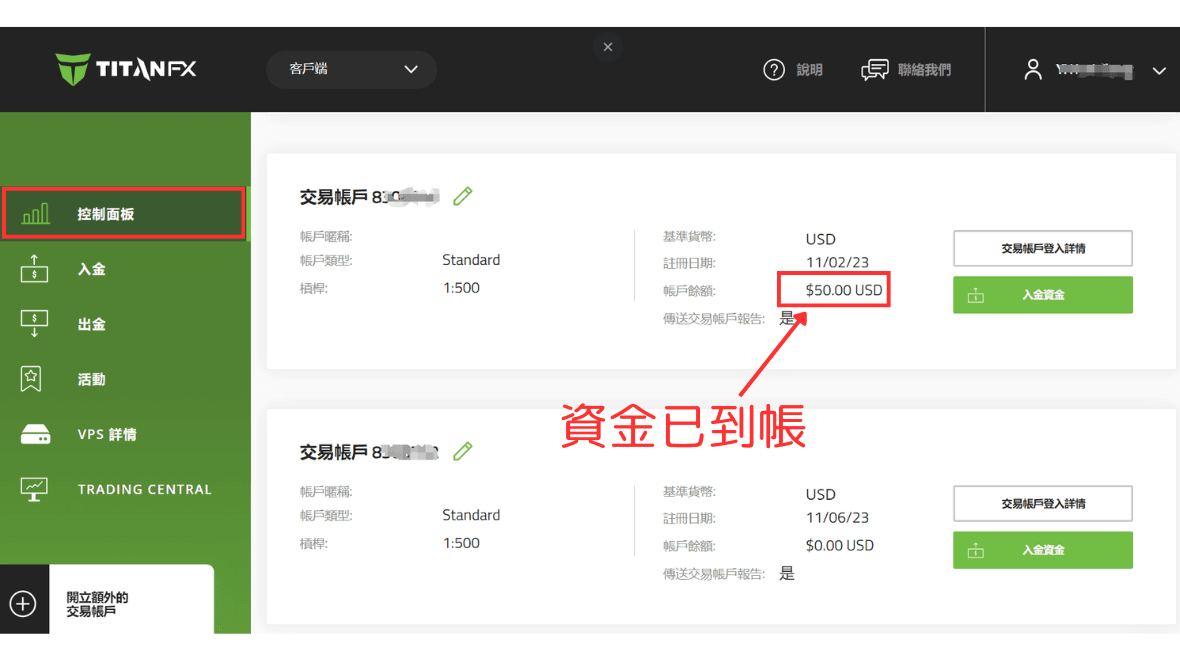Open the 客戶端 portal switcher dropdown
1180x660 pixels.
pyautogui.click(x=350, y=69)
